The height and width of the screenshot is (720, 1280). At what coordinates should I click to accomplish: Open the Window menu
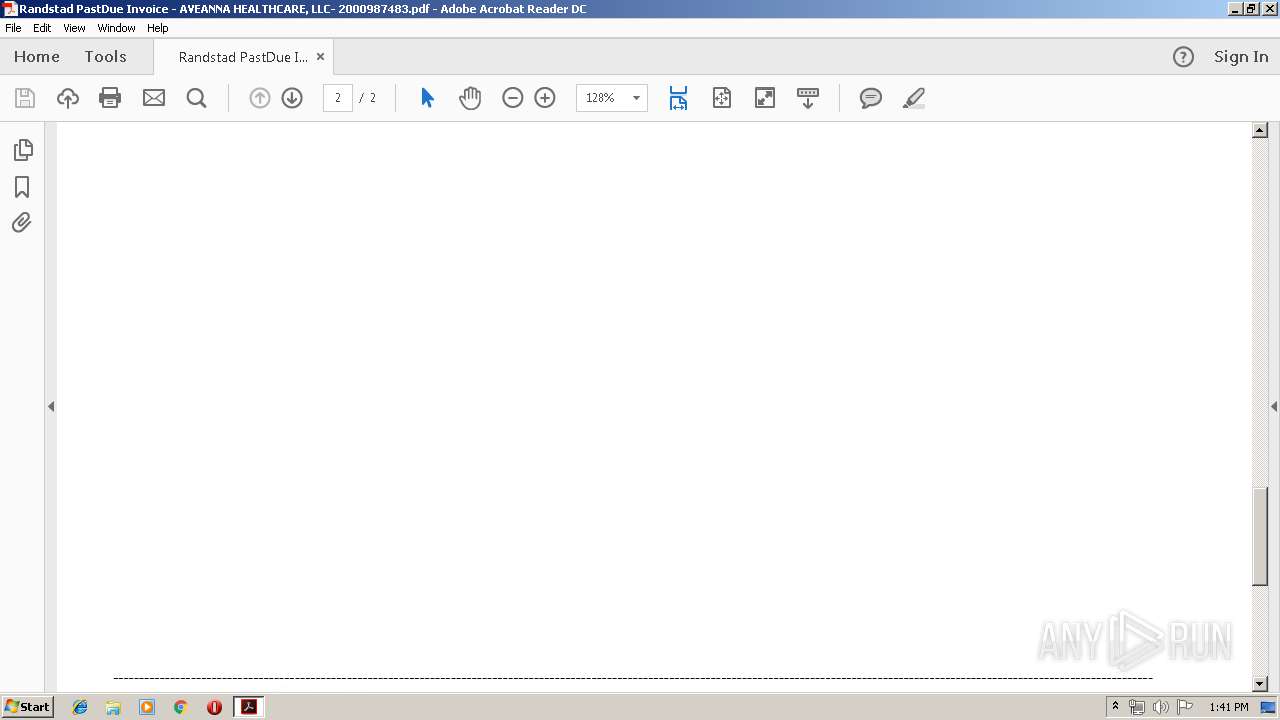tap(116, 28)
